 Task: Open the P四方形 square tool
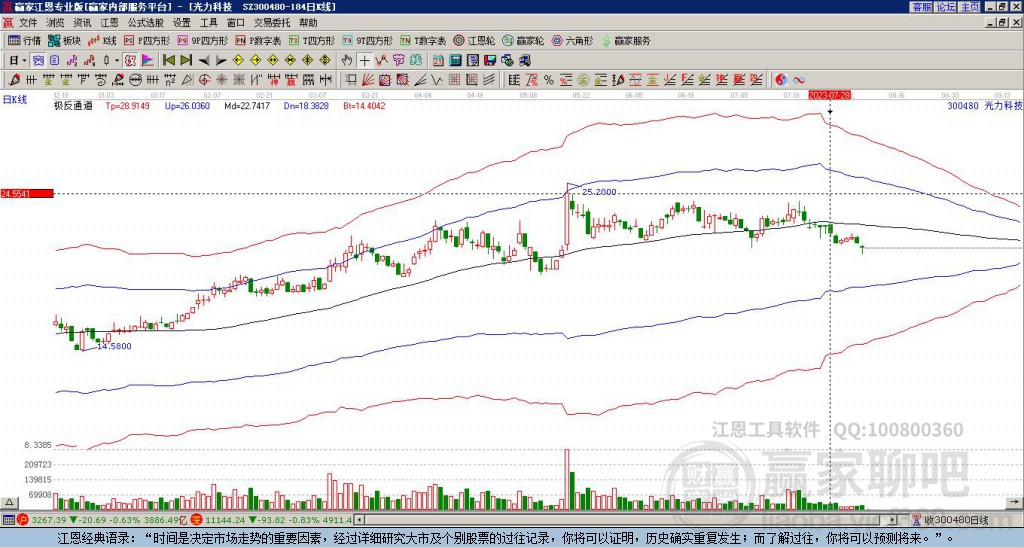point(147,40)
